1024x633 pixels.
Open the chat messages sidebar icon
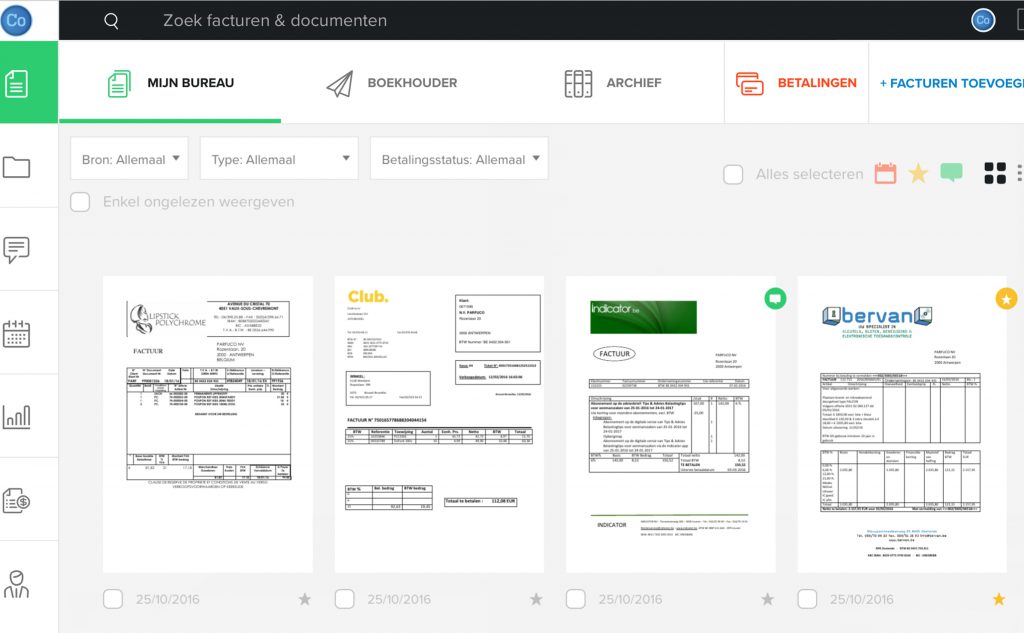point(16,250)
